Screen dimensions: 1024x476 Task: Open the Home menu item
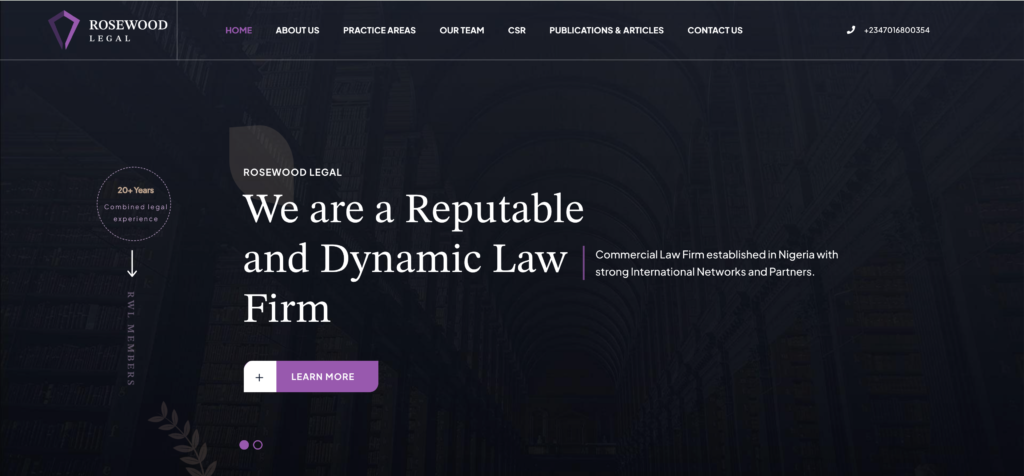click(238, 30)
